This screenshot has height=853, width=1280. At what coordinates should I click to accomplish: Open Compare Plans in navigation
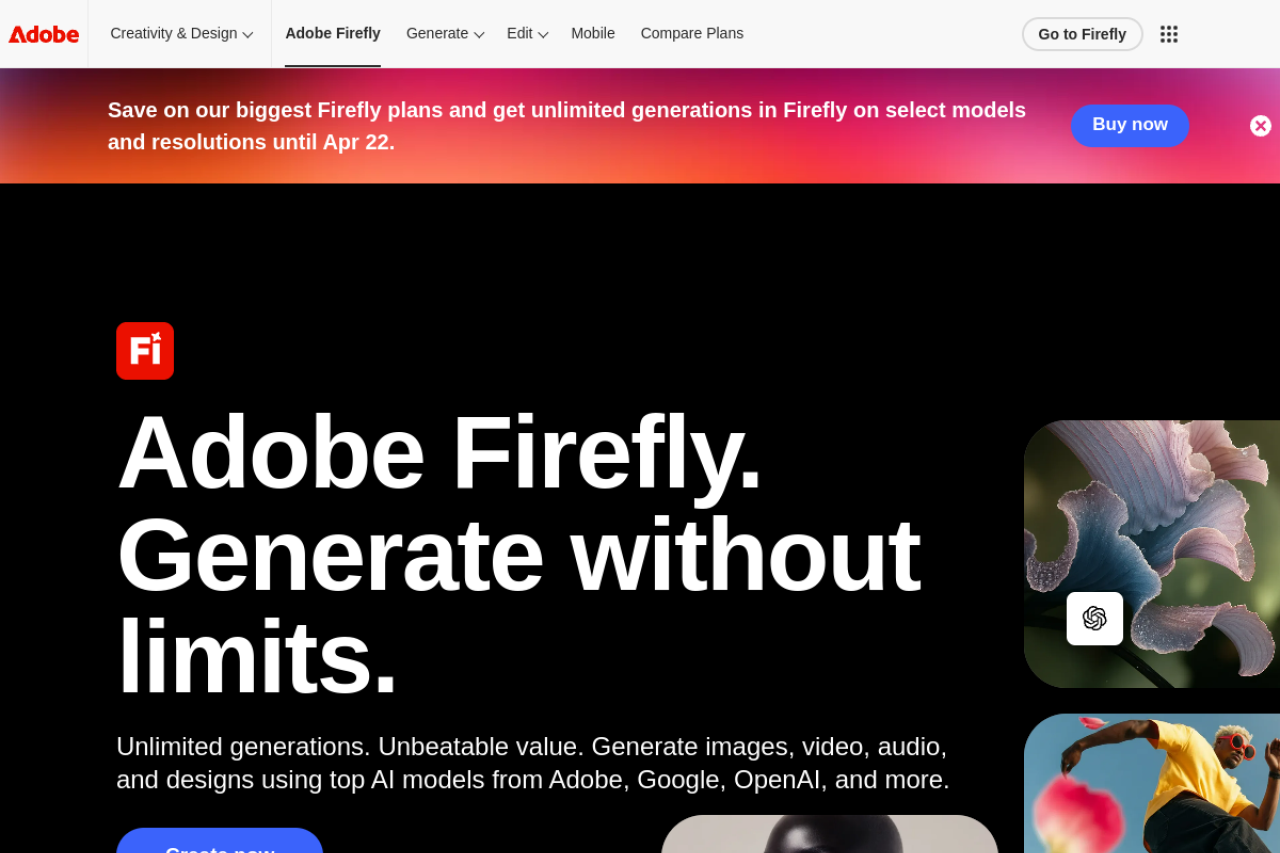(x=692, y=34)
